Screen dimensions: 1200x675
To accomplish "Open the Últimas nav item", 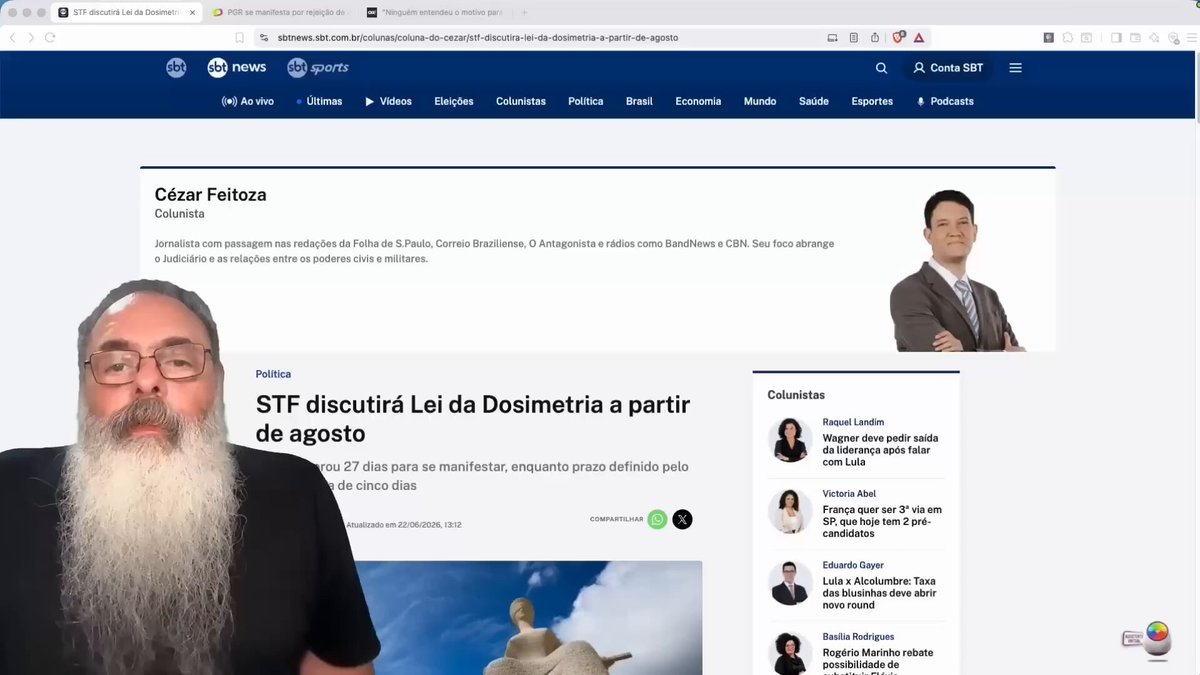I will [x=319, y=101].
